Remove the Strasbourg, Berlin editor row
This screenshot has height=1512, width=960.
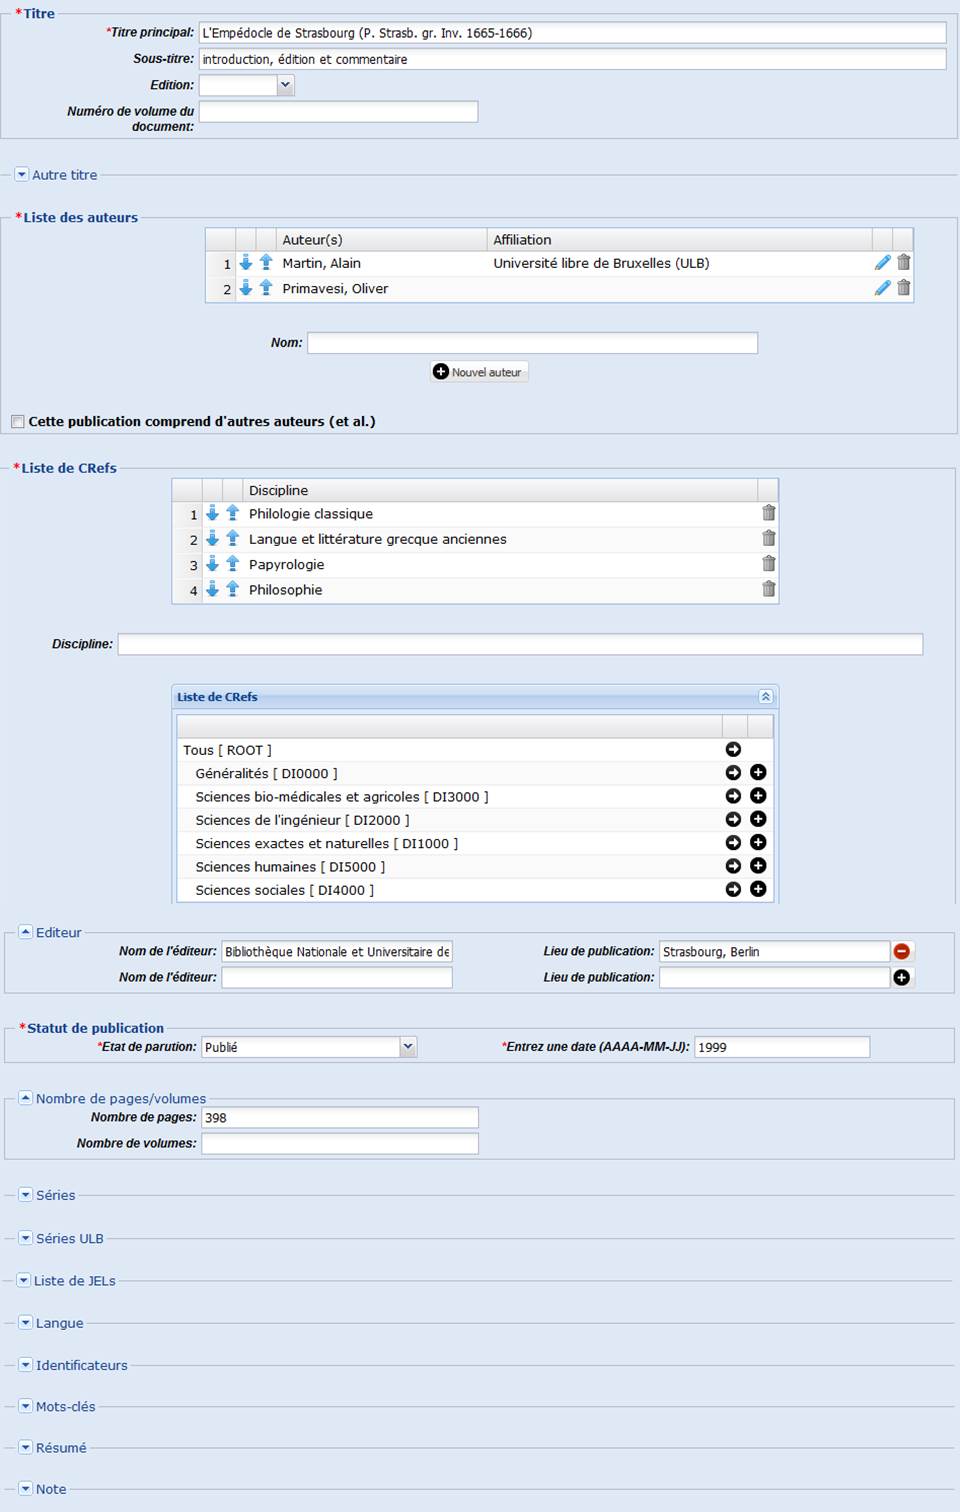pyautogui.click(x=902, y=951)
